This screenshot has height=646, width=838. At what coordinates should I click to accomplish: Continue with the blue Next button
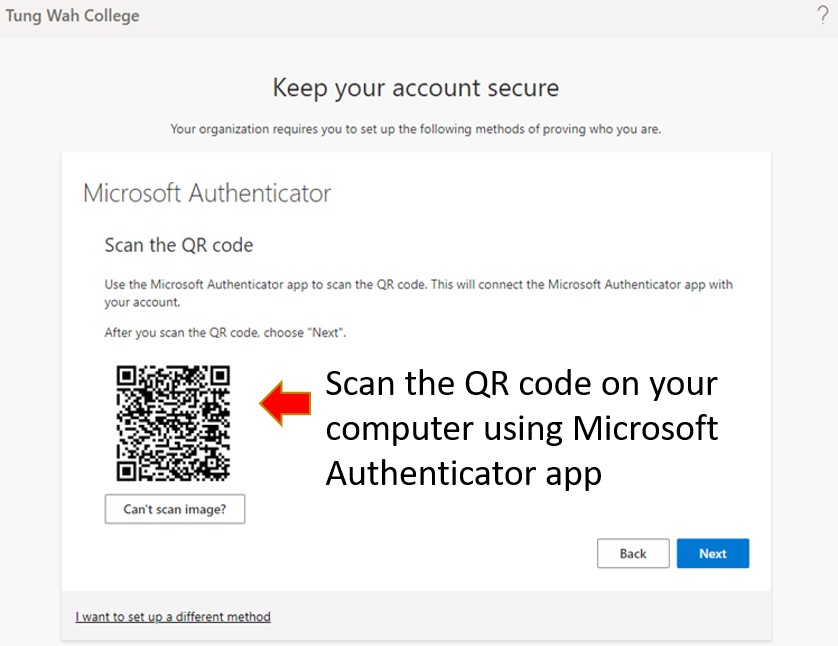[x=712, y=554]
